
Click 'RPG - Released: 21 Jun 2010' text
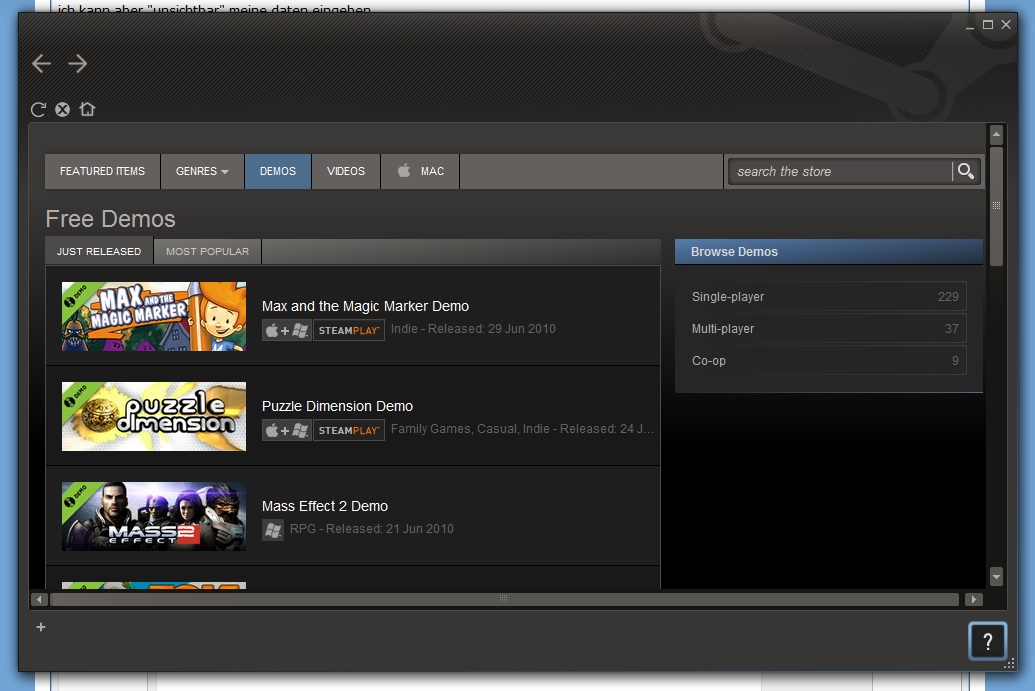372,529
